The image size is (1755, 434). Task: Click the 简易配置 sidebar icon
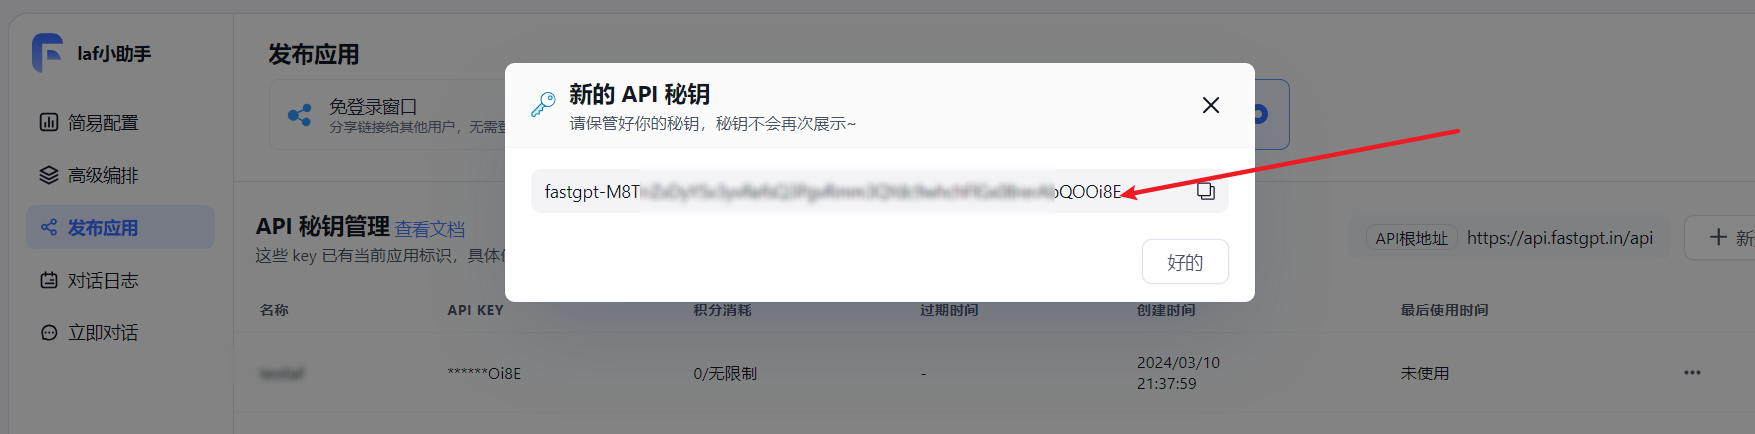pos(49,123)
